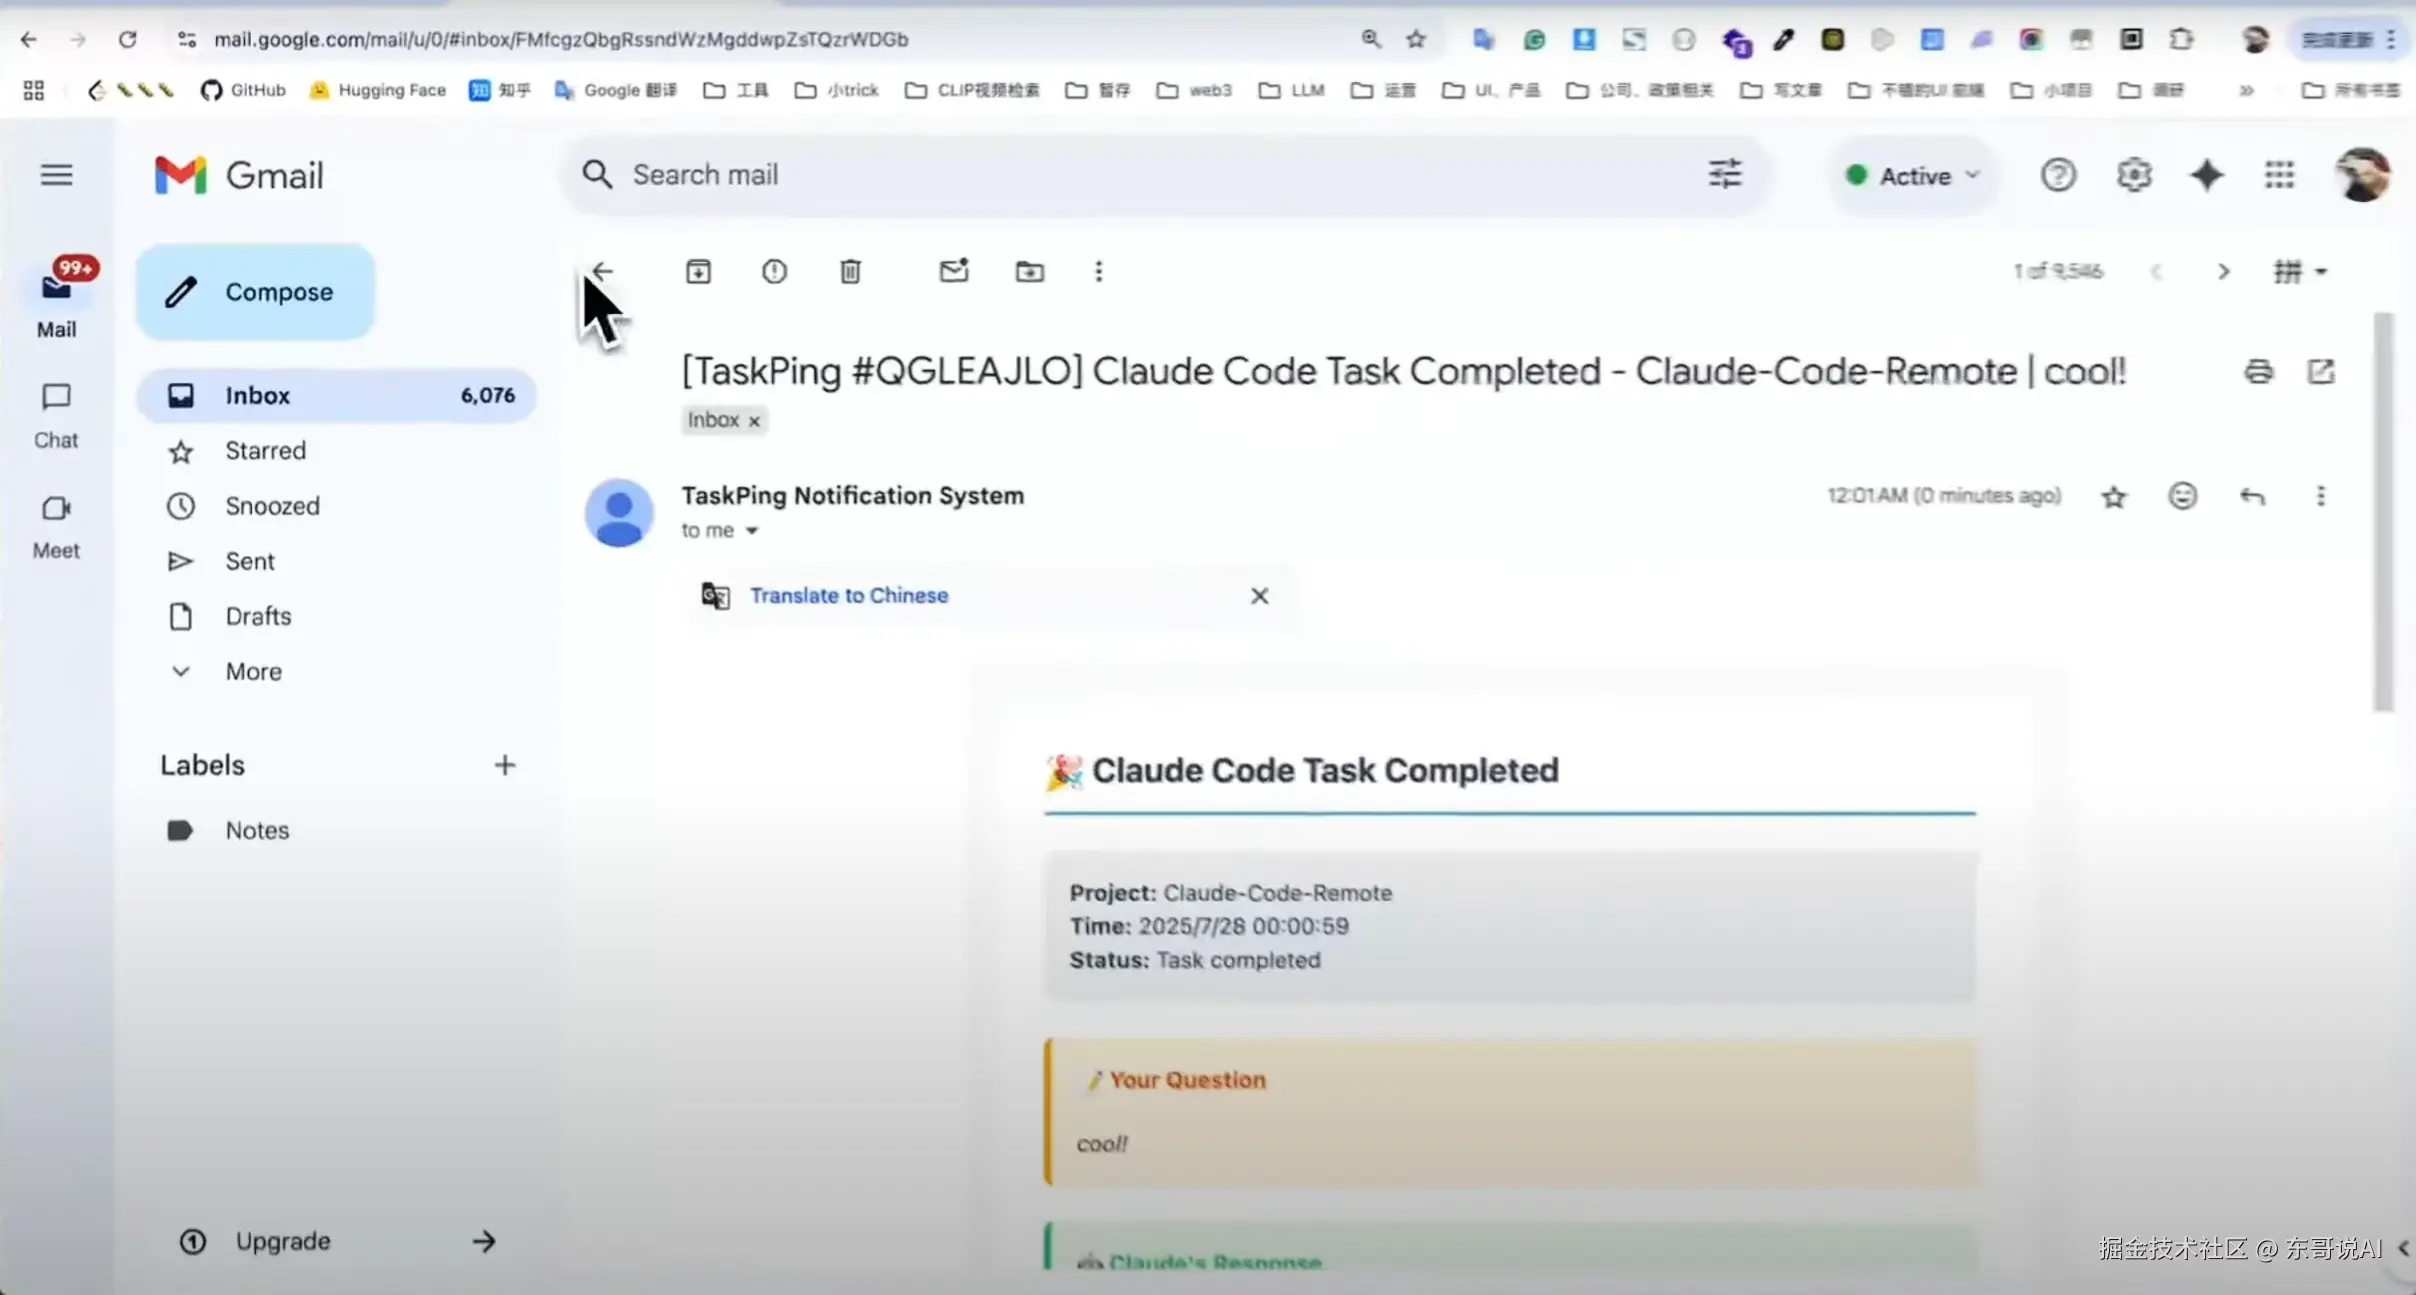Open the Move to folder icon
Screen dimensions: 2416x1295
[1029, 271]
